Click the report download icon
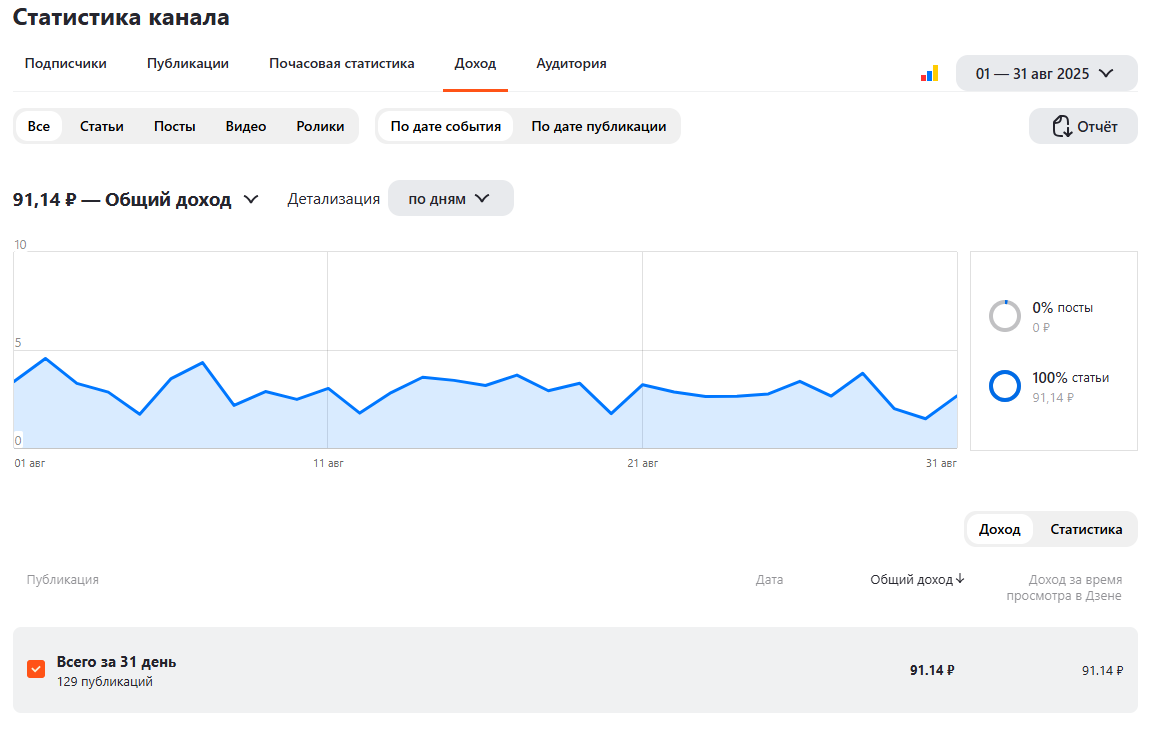Image resolution: width=1170 pixels, height=737 pixels. [1061, 126]
